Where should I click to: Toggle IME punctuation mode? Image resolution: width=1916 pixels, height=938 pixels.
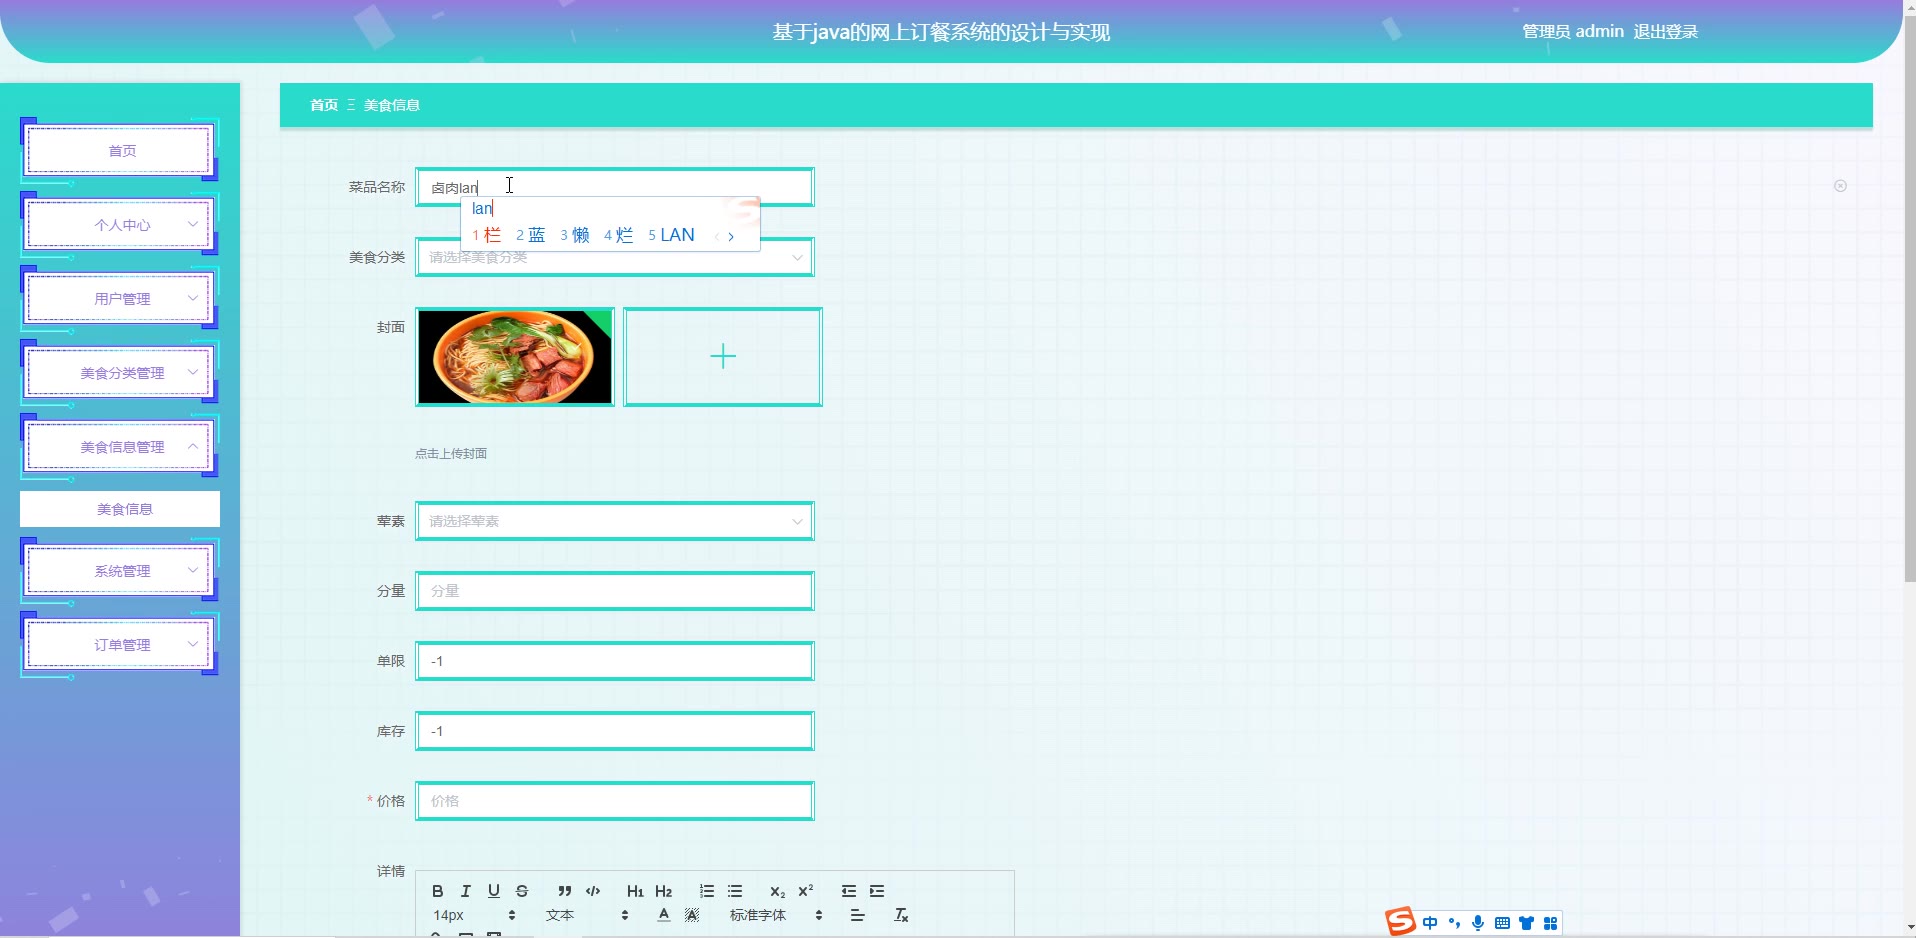click(1454, 923)
